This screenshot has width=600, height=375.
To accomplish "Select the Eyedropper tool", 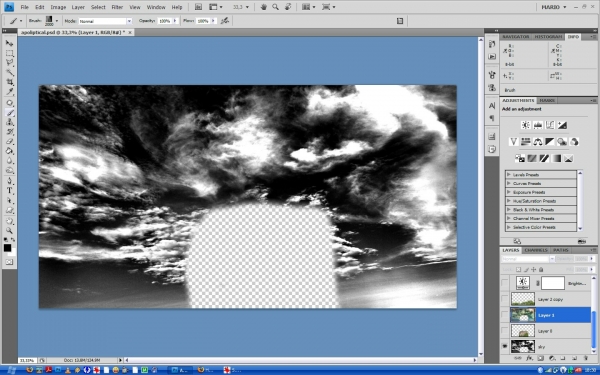I will click(x=10, y=91).
